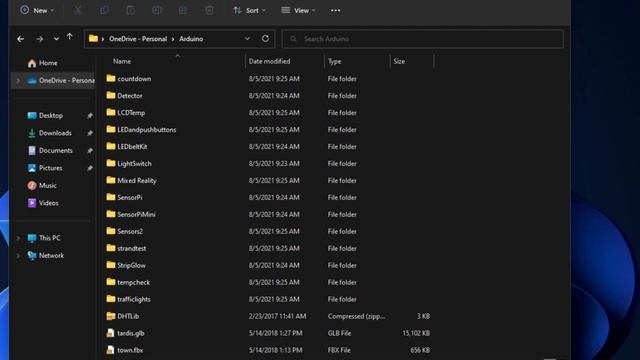Expand the OneDrive - Personal tree node
Image resolution: width=640 pixels, height=360 pixels.
coord(18,80)
